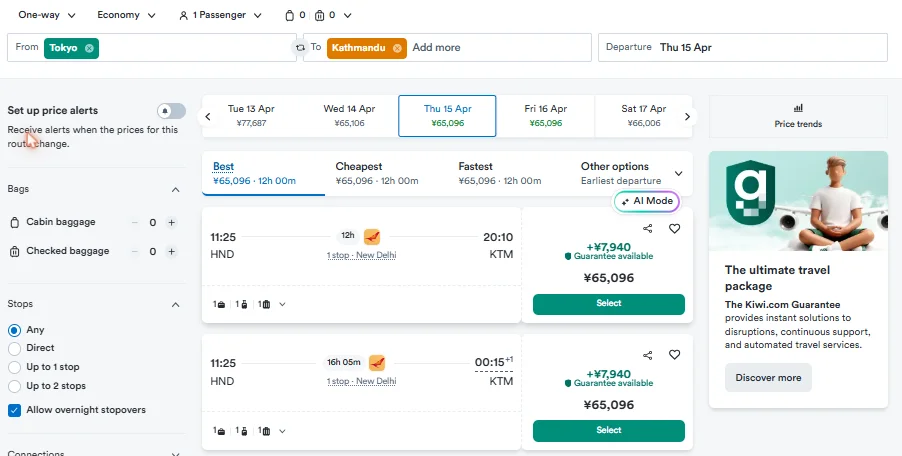
Task: Select Fri 16 Apr date tab
Action: click(545, 116)
